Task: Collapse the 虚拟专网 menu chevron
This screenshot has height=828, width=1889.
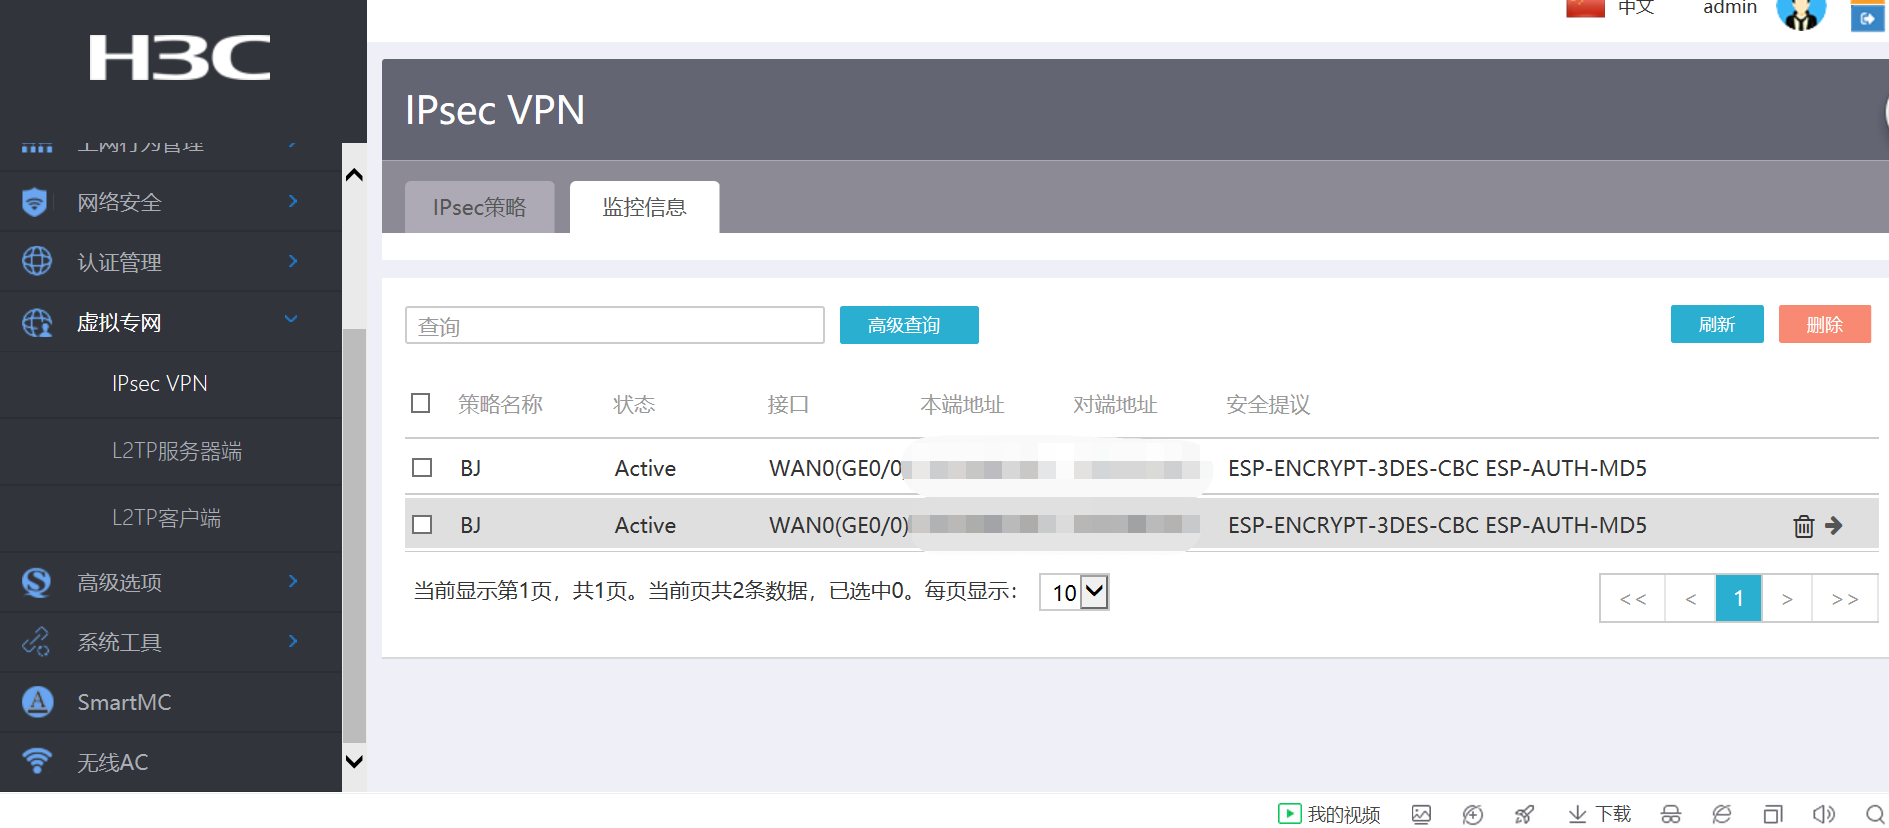Action: click(291, 320)
